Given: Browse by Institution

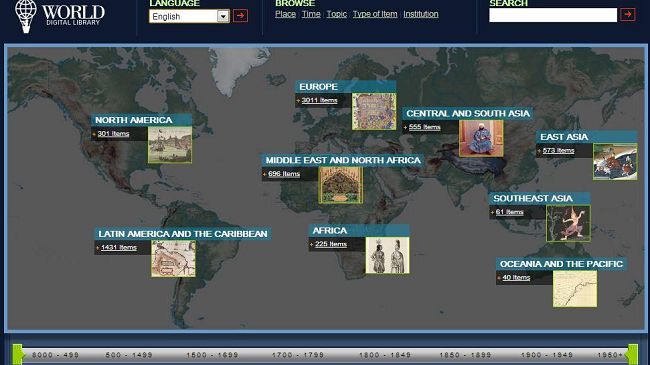Looking at the screenshot, I should (x=421, y=14).
